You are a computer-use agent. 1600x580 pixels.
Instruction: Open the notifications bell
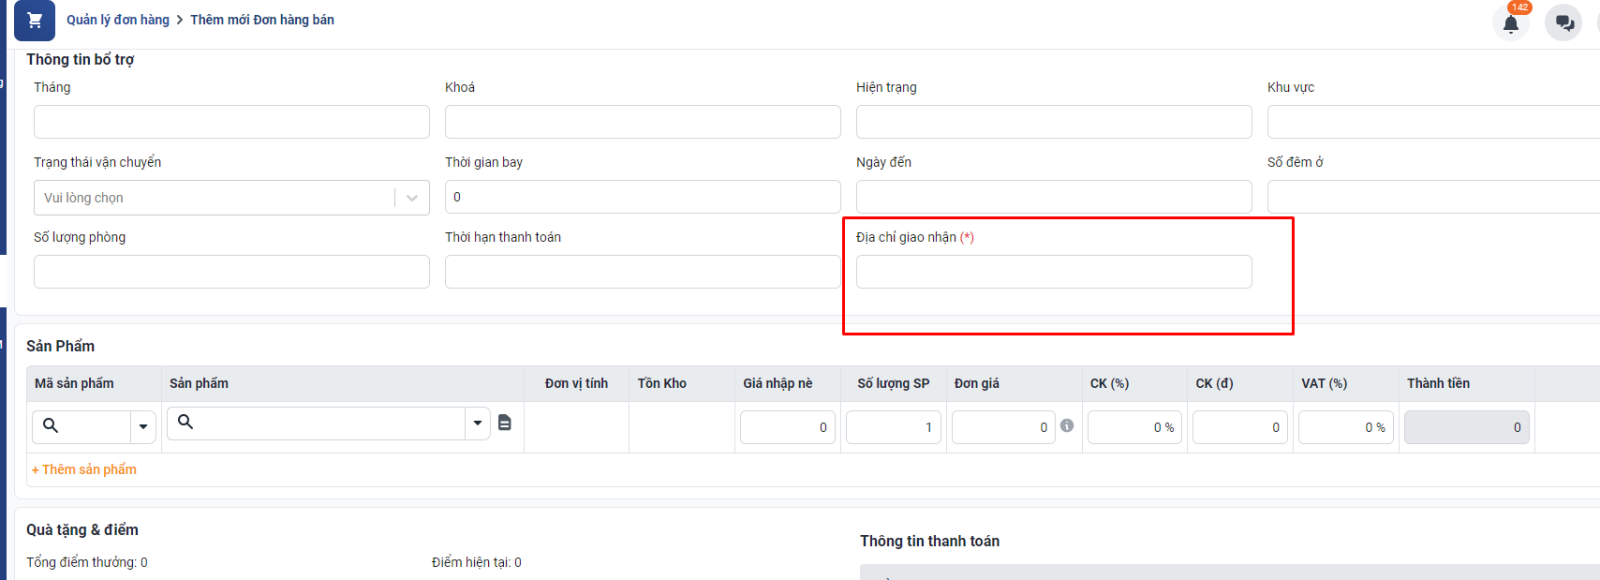coord(1510,23)
